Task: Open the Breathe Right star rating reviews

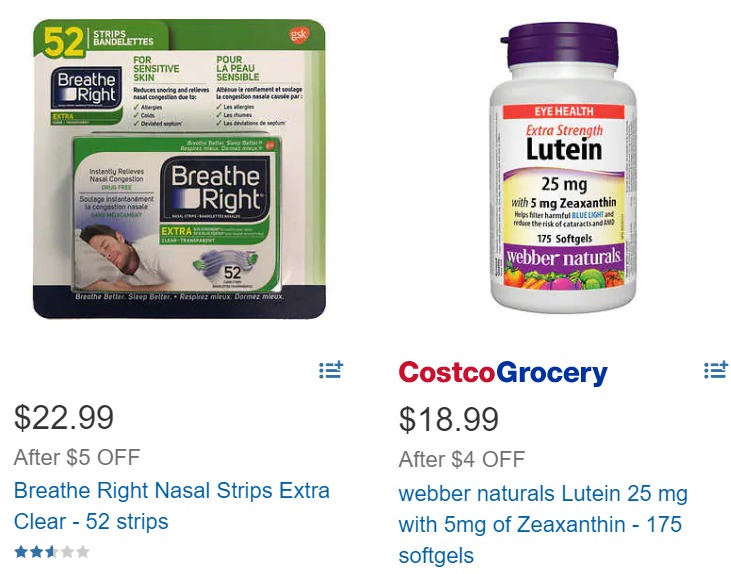Action: pos(52,552)
